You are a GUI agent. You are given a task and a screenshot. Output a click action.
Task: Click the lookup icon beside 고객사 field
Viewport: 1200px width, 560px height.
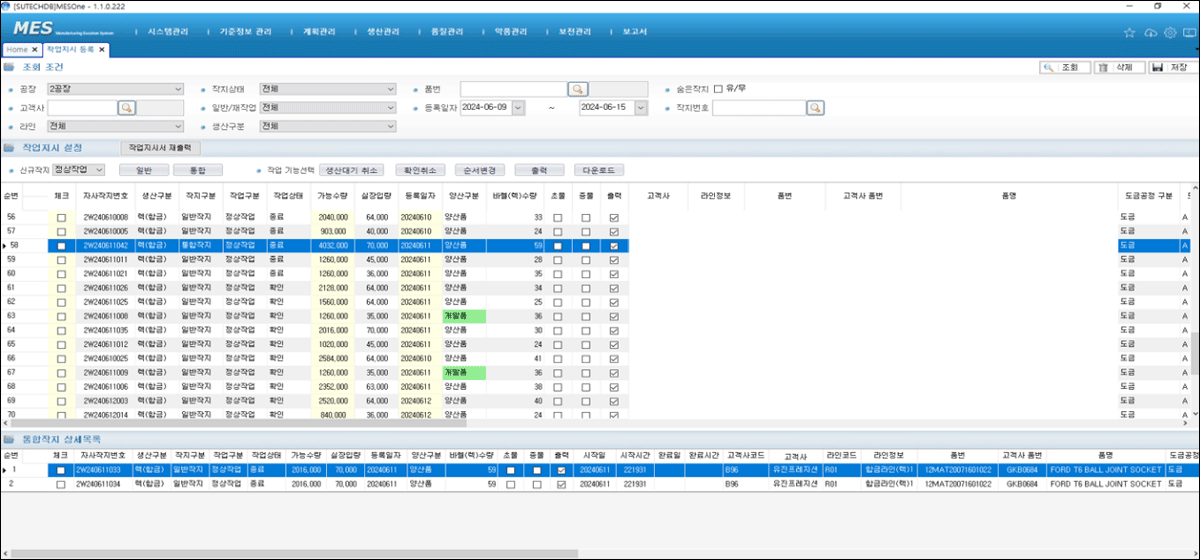tap(127, 108)
